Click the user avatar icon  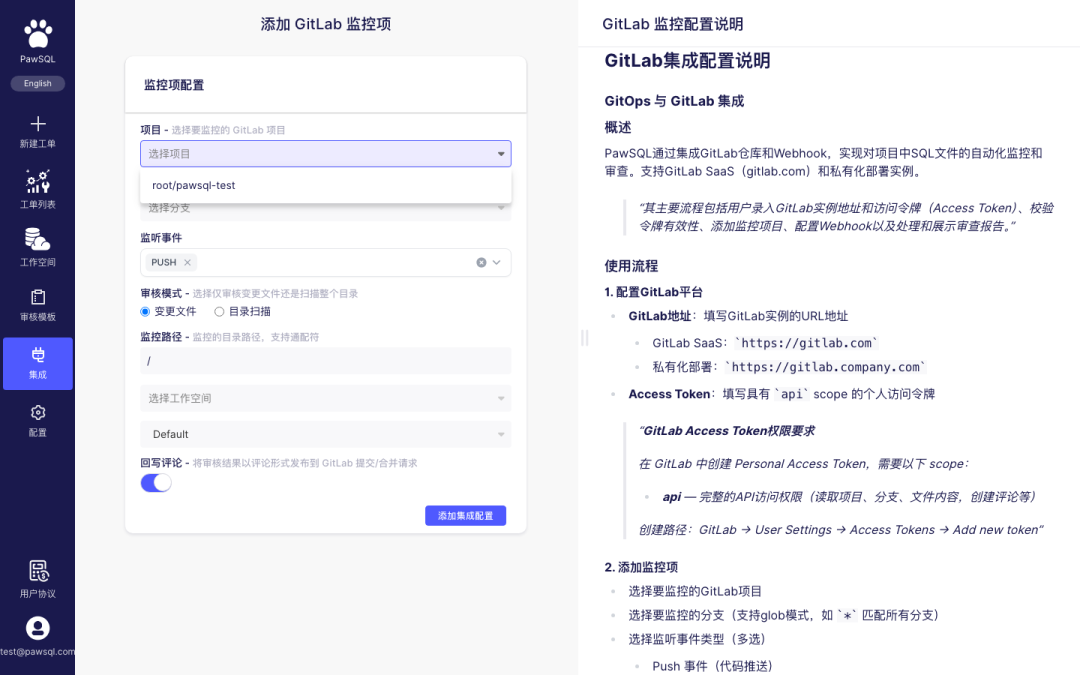[38, 628]
